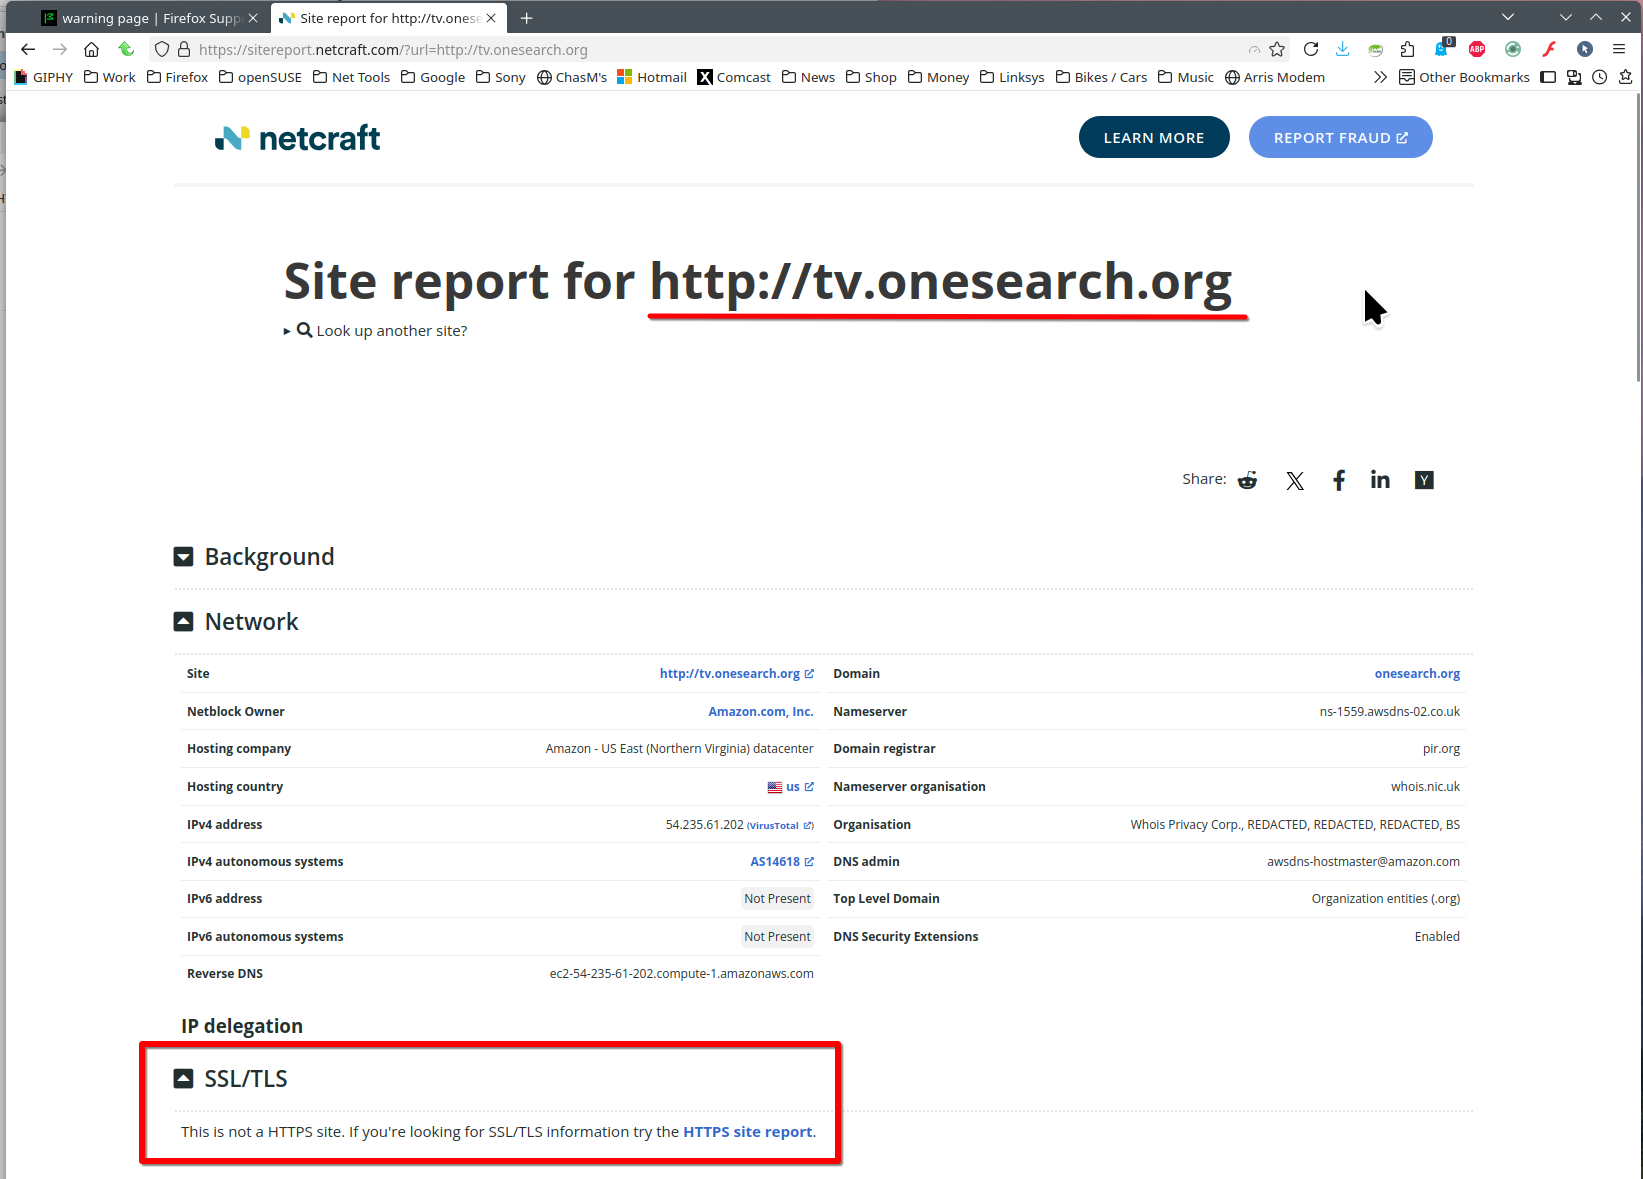The image size is (1643, 1179).
Task: Click the LEARN MORE button
Action: [x=1154, y=138]
